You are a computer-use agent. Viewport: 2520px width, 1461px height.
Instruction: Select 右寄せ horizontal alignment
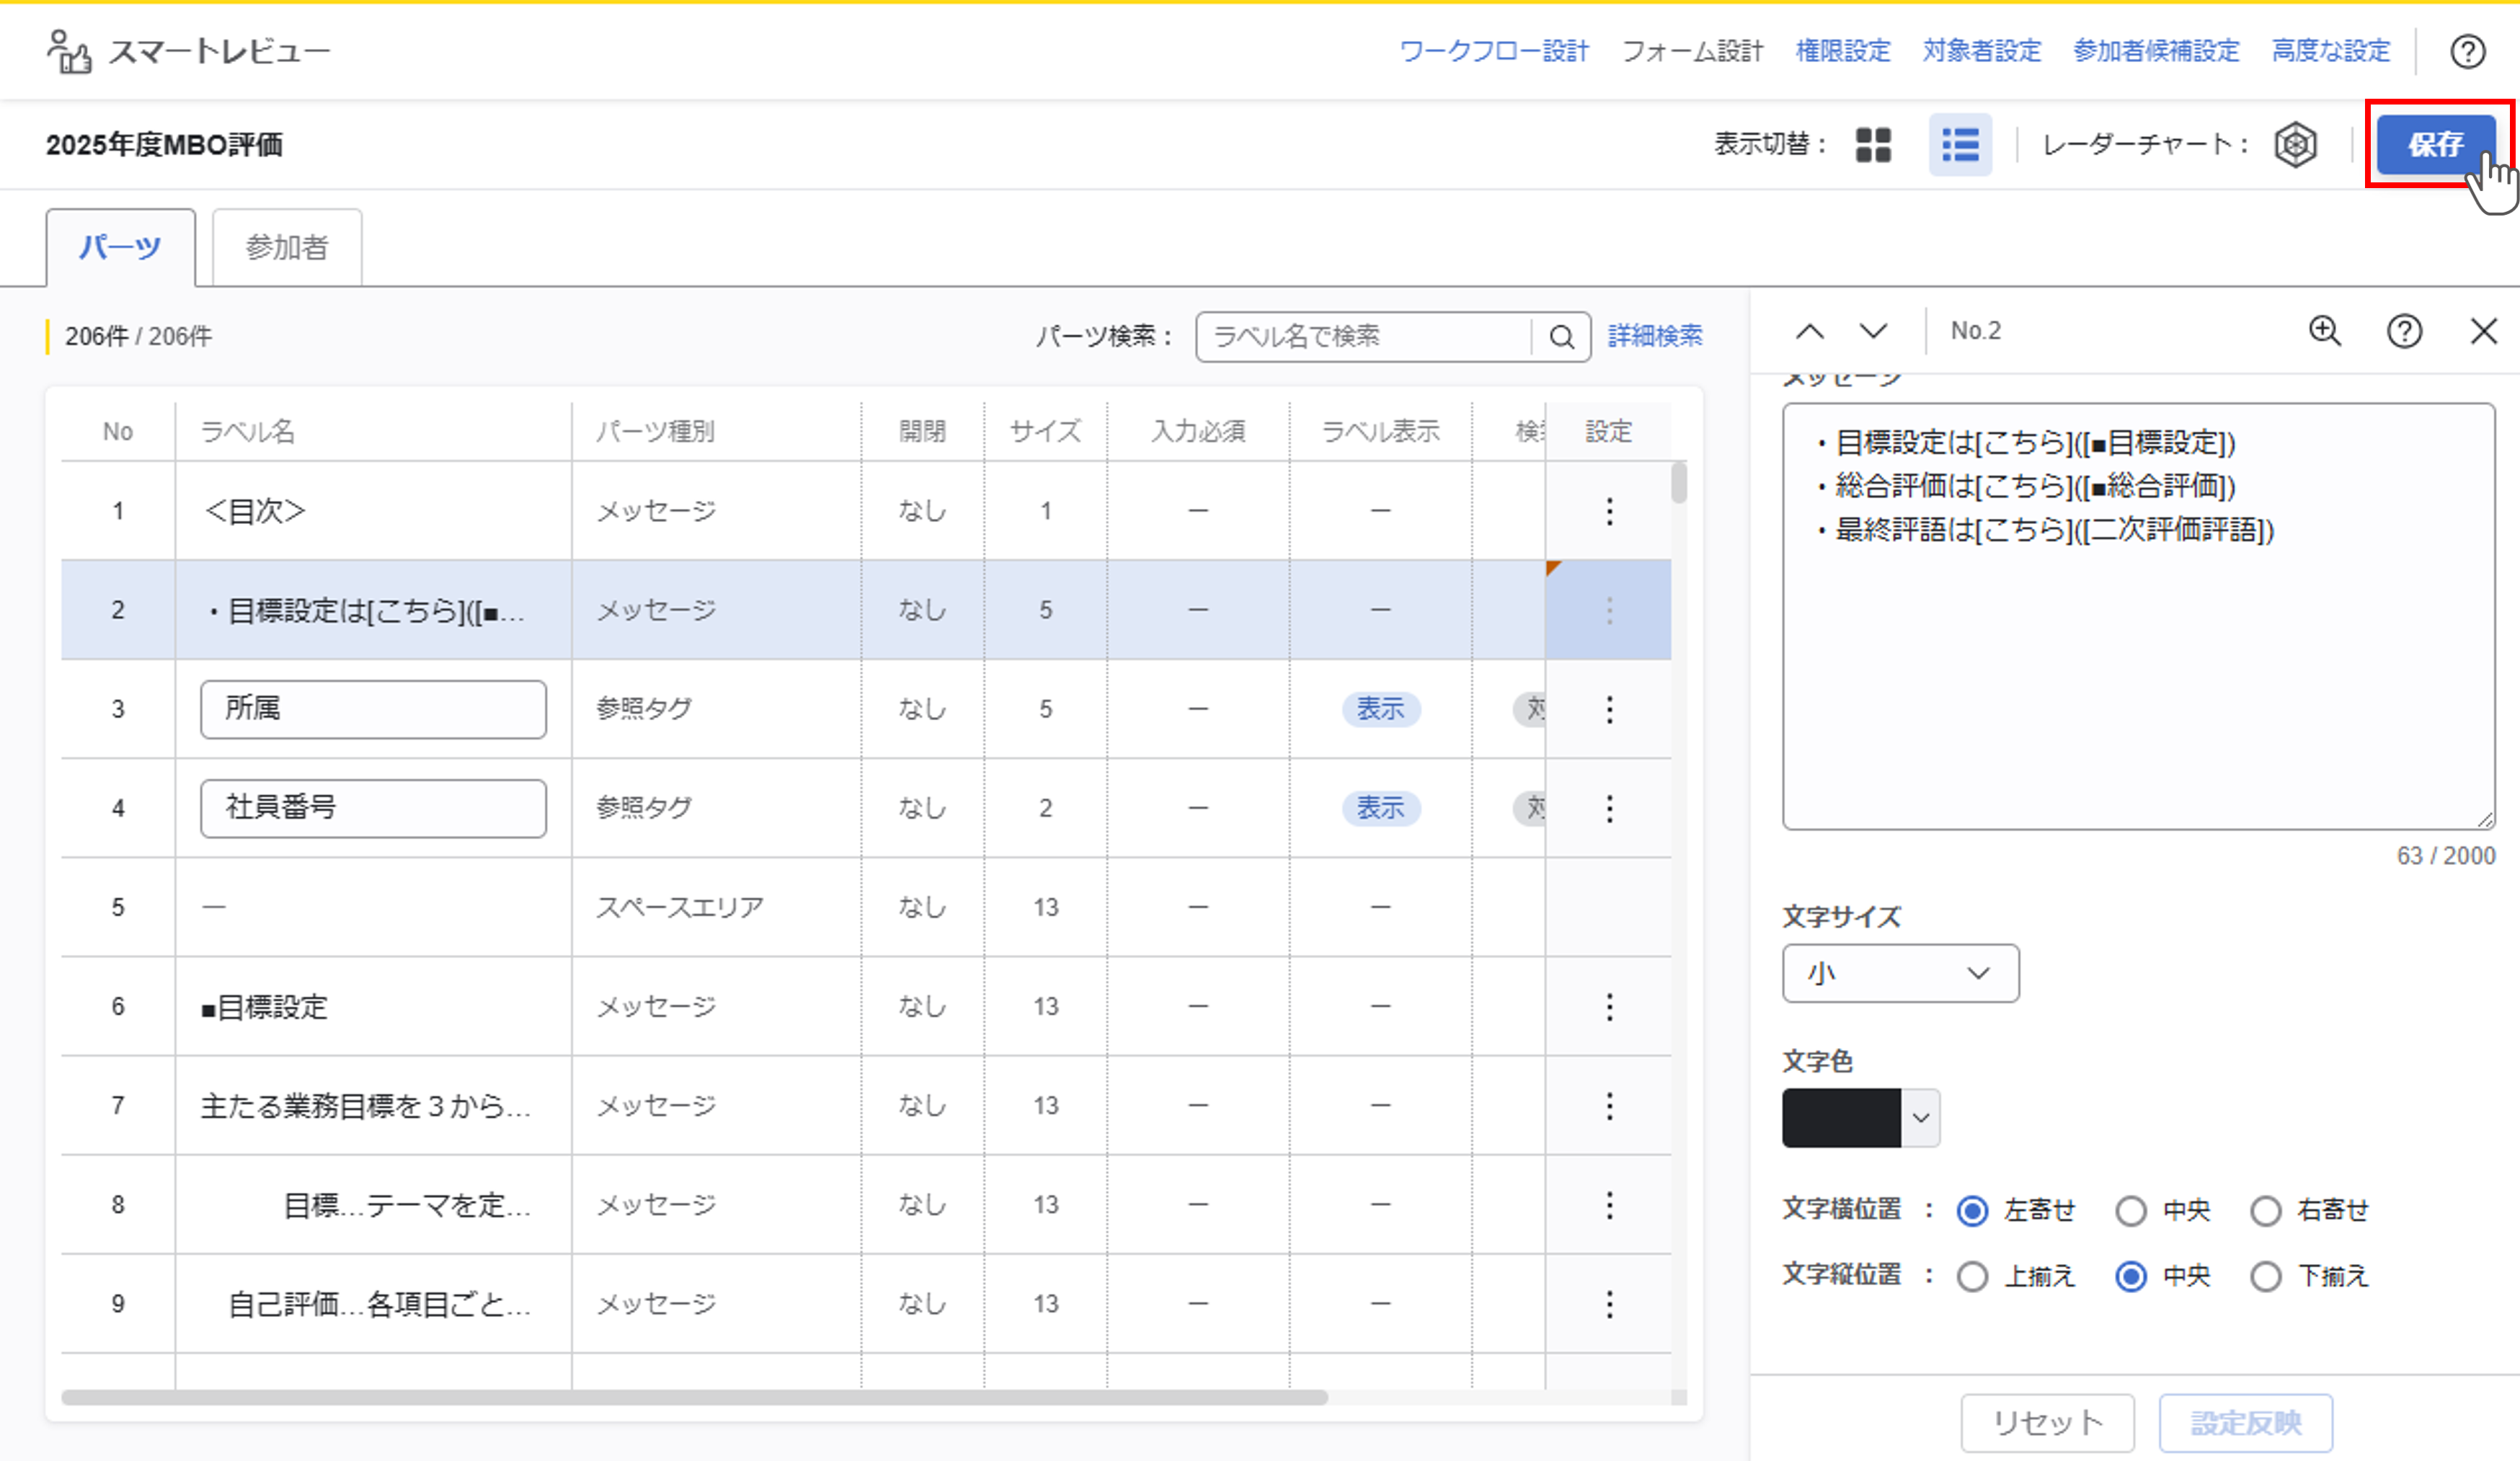pos(2265,1211)
